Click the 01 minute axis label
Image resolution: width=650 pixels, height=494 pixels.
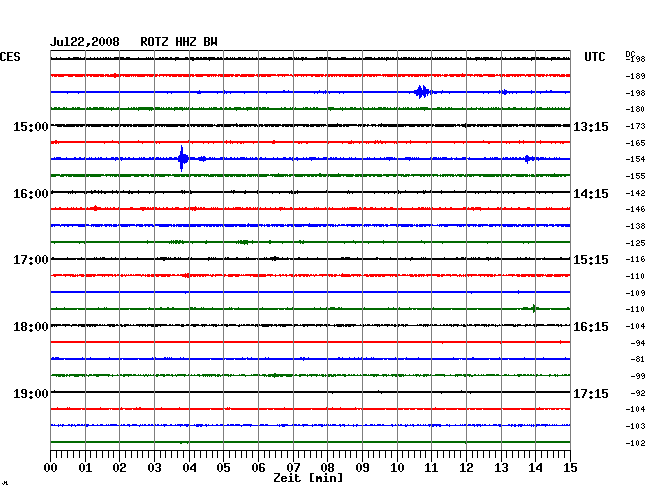[85, 468]
